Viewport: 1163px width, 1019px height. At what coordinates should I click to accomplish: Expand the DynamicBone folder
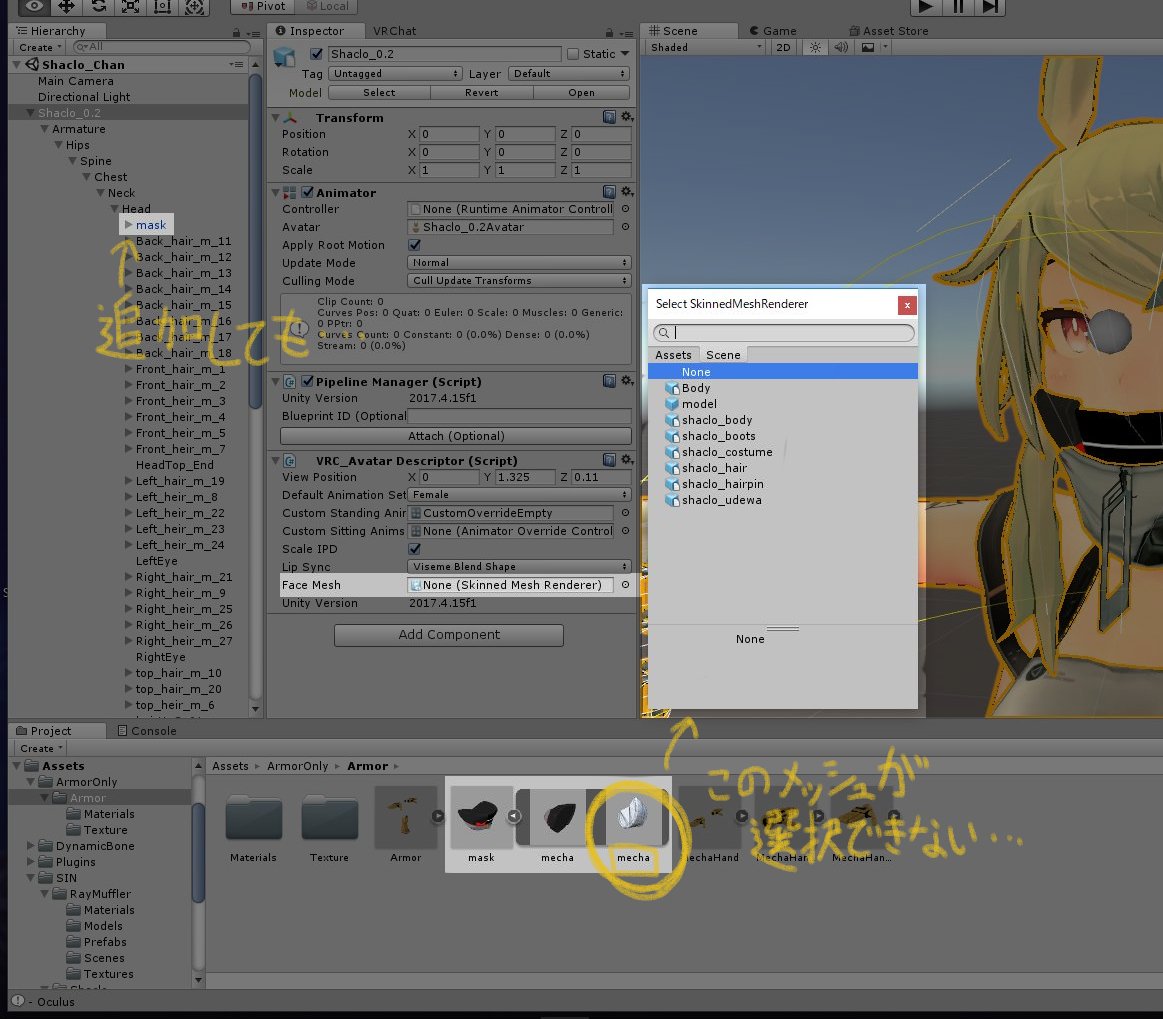point(30,845)
